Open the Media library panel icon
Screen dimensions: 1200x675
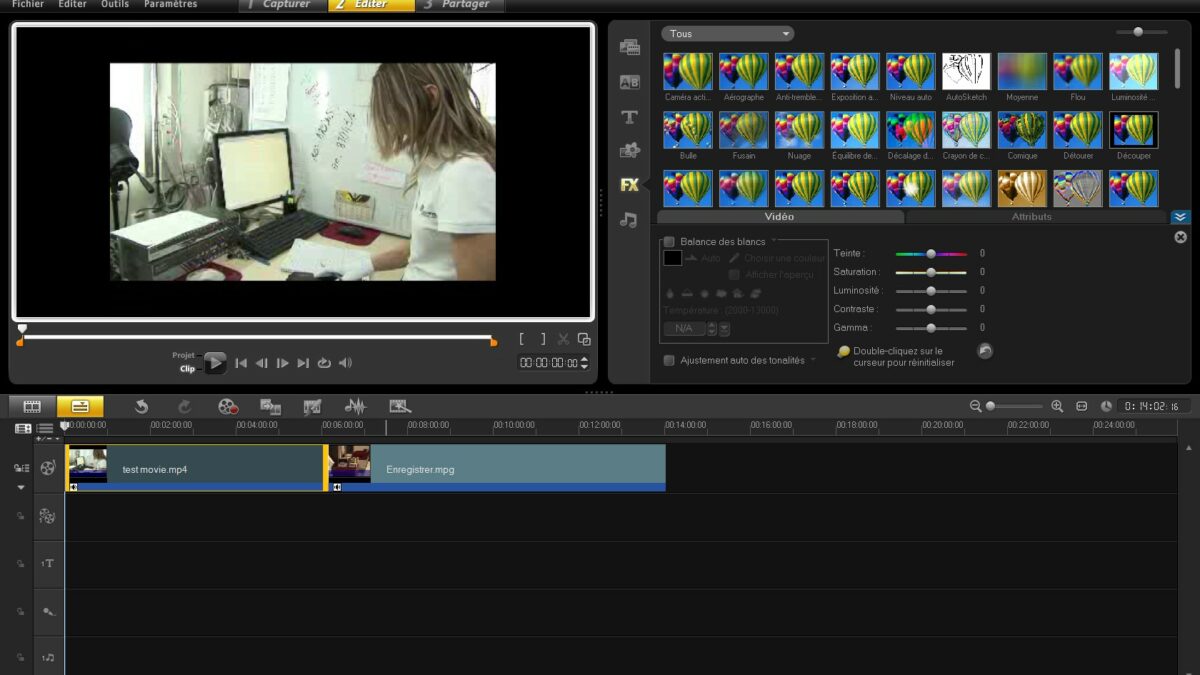[629, 47]
